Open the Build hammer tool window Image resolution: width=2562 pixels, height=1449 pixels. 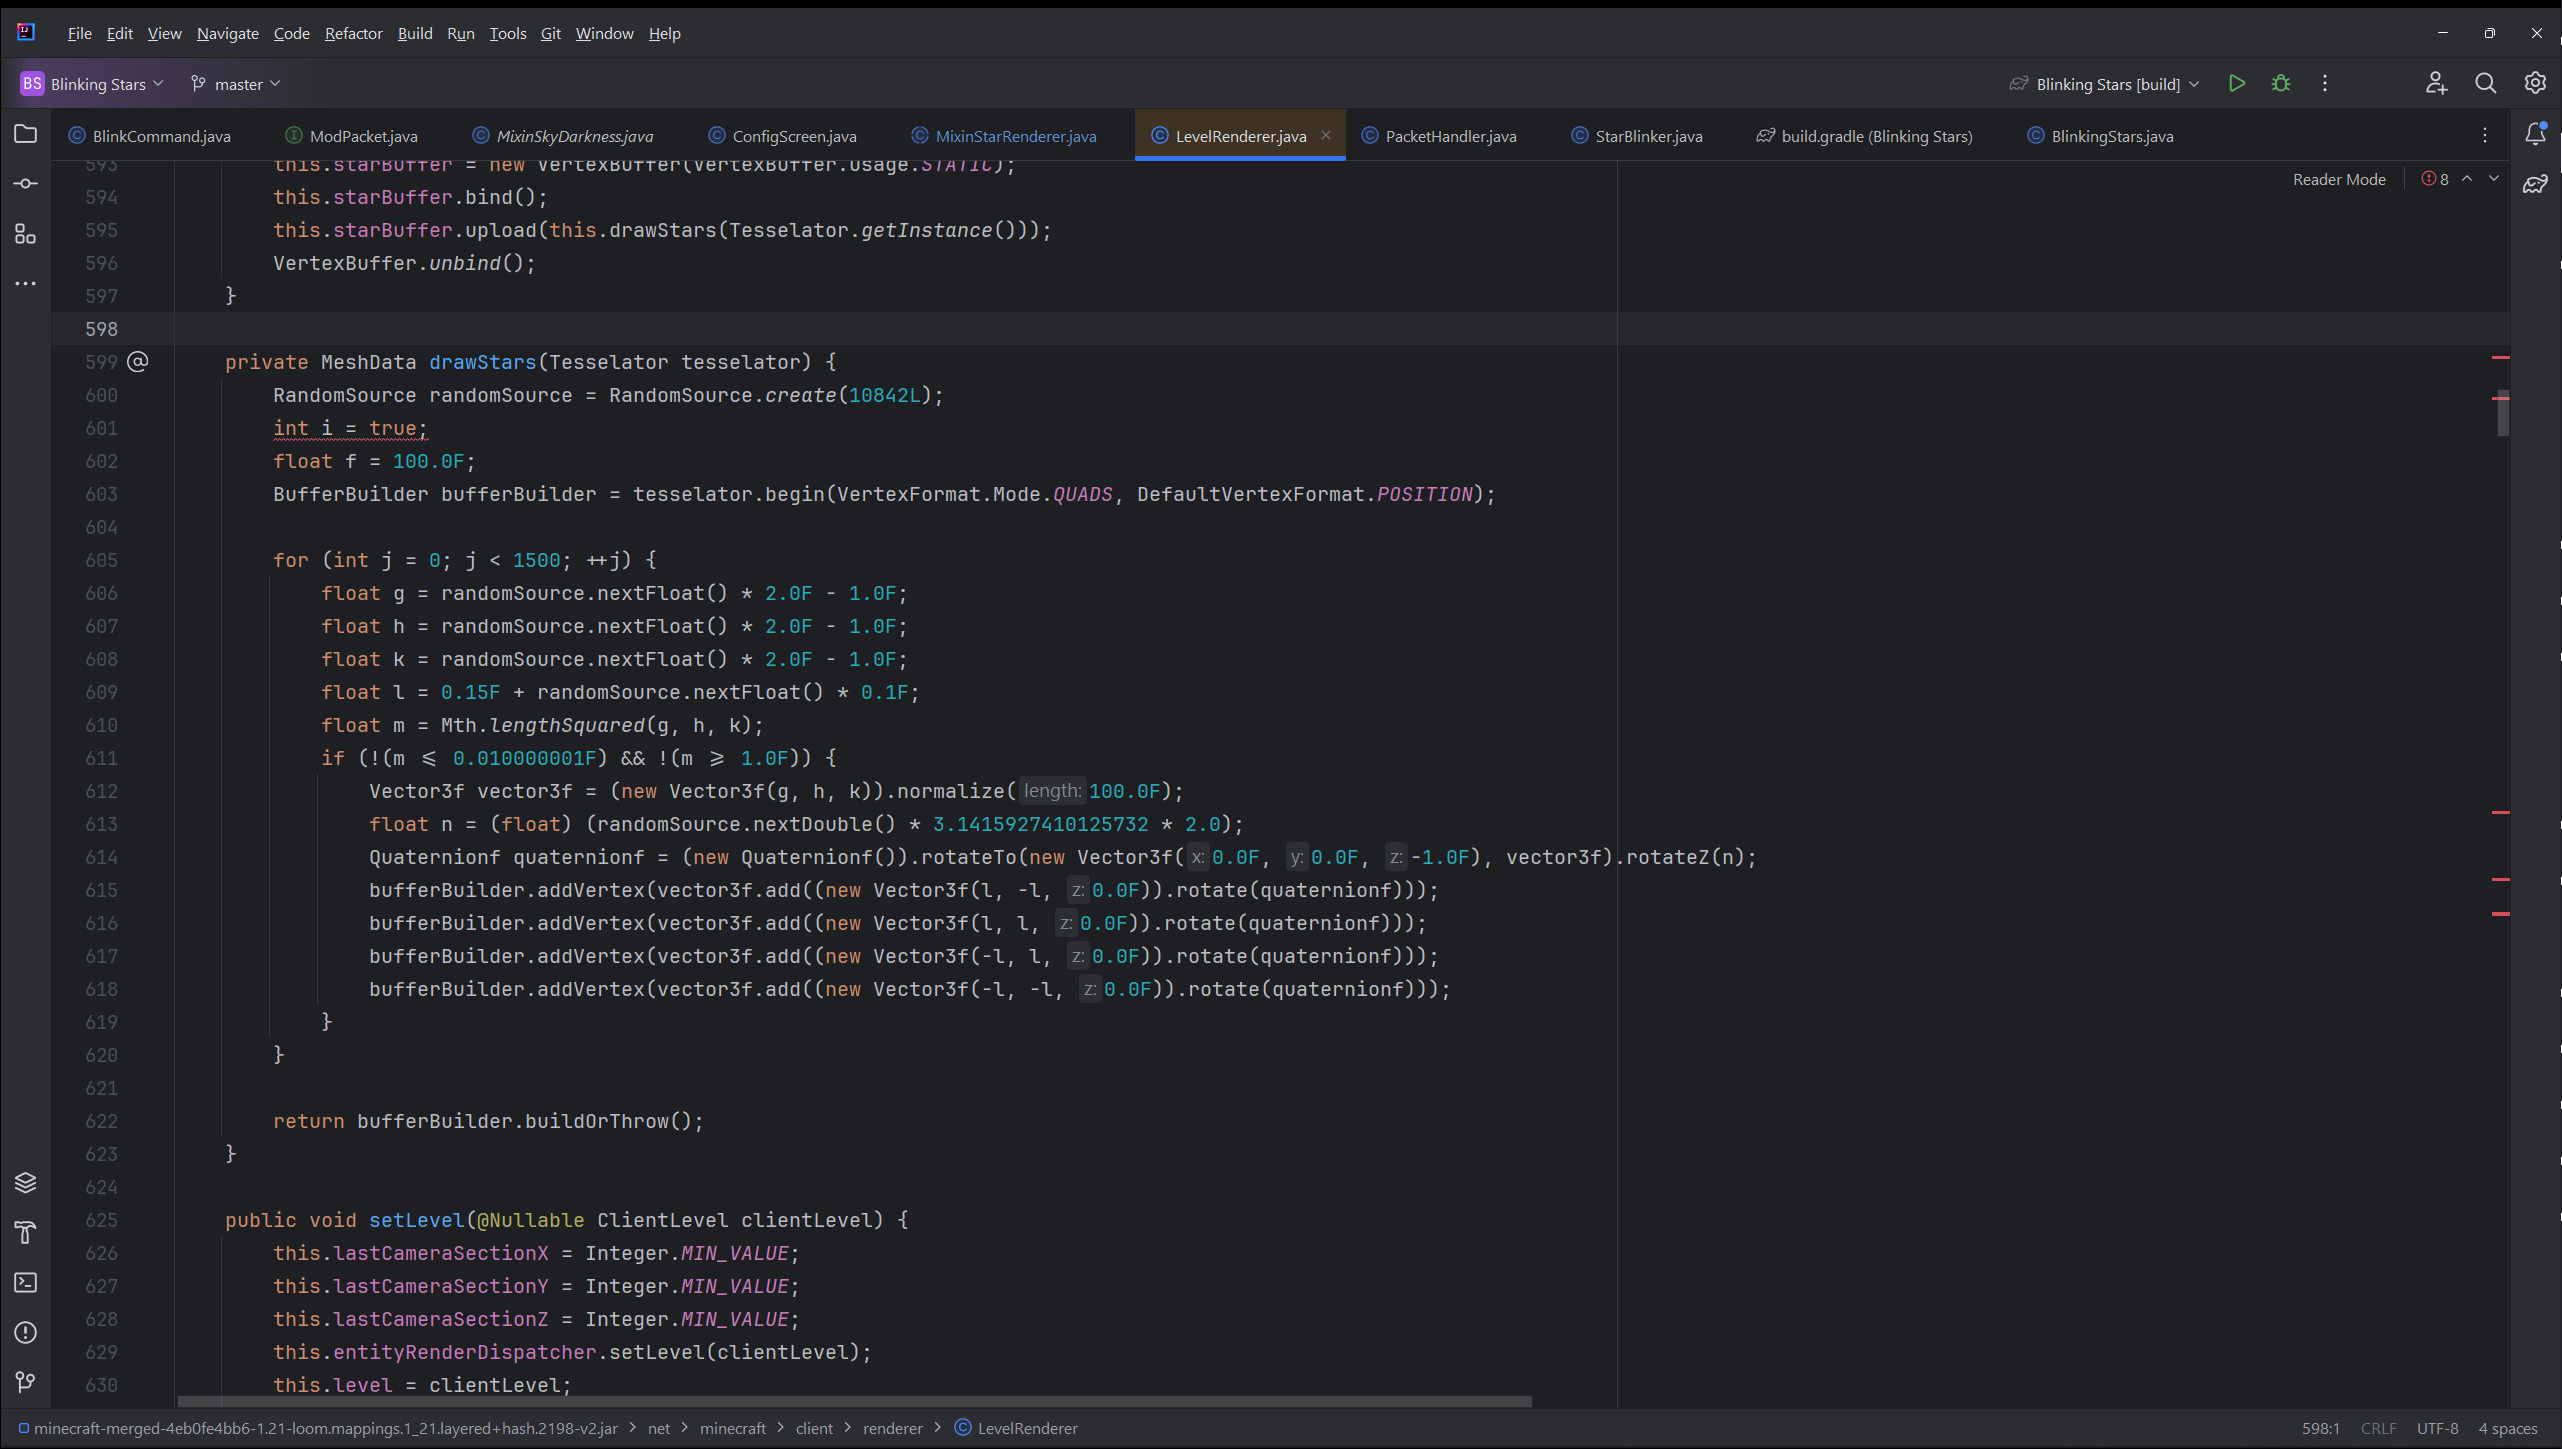26,1233
